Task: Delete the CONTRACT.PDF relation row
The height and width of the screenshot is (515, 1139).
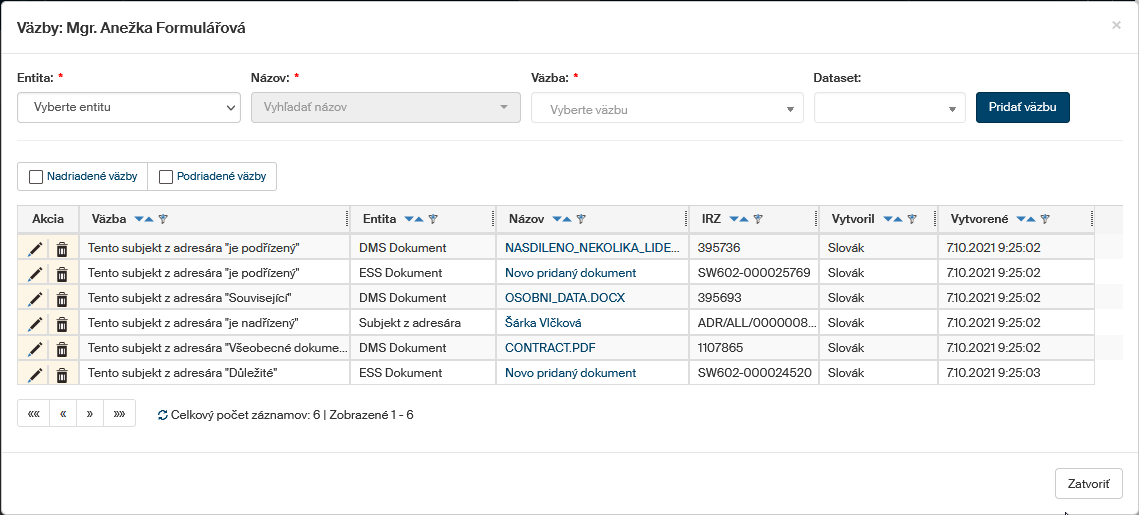Action: pyautogui.click(x=62, y=349)
